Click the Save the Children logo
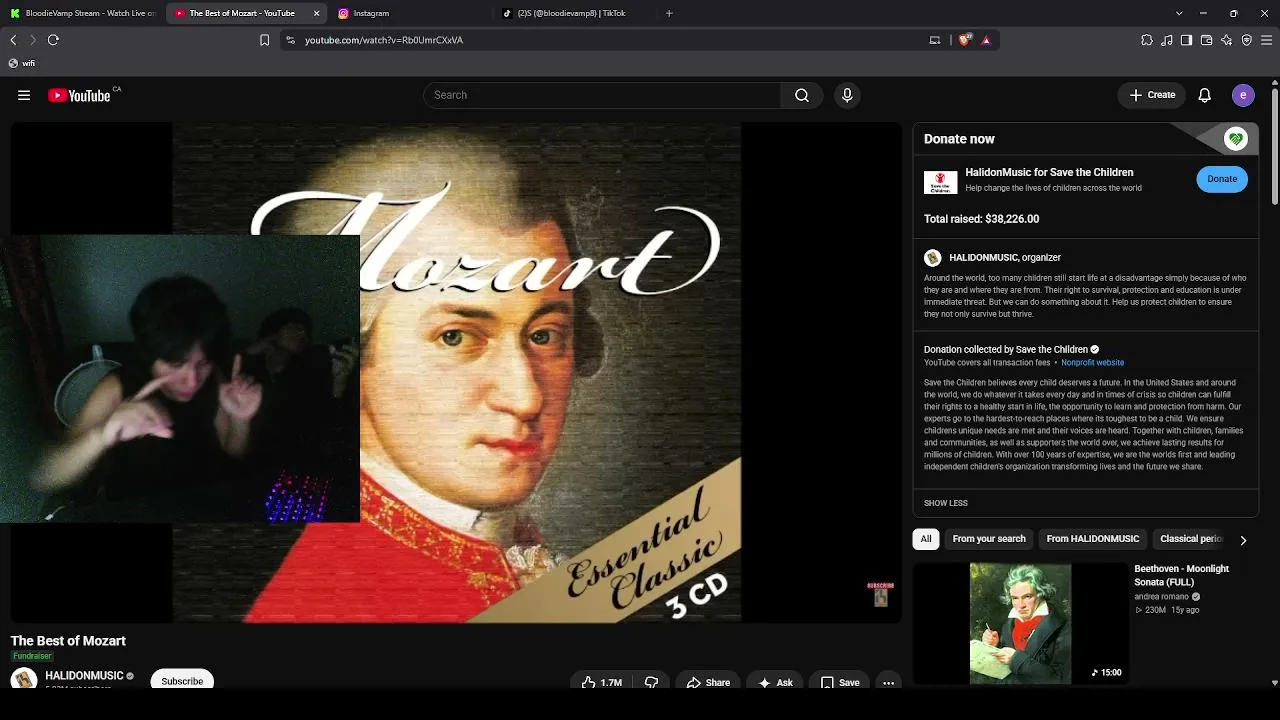 tap(941, 182)
